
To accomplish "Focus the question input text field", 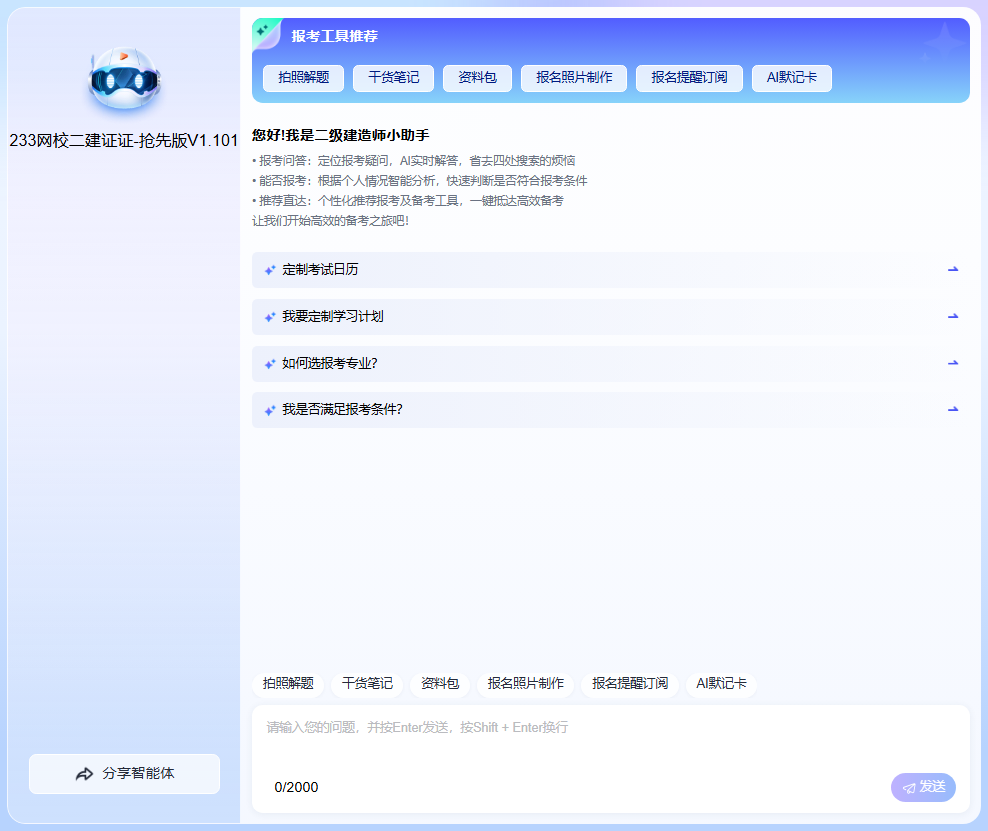I will (x=610, y=740).
